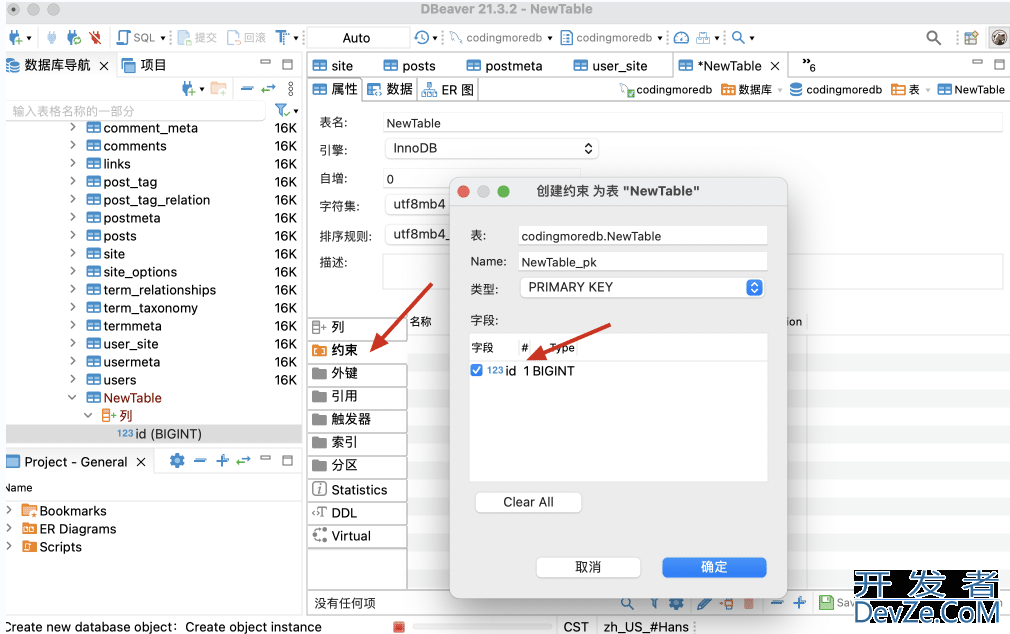1010x634 pixels.
Task: Open the active schema codingmoredb dropdown
Action: (611, 37)
